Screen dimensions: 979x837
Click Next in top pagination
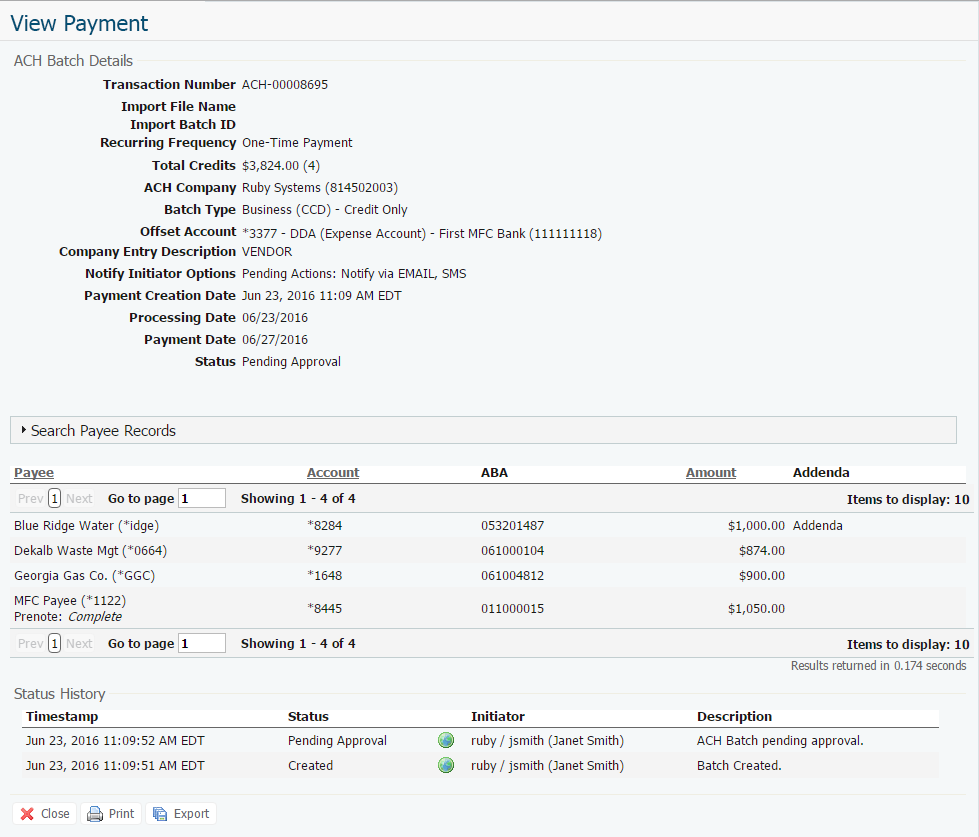pos(79,498)
